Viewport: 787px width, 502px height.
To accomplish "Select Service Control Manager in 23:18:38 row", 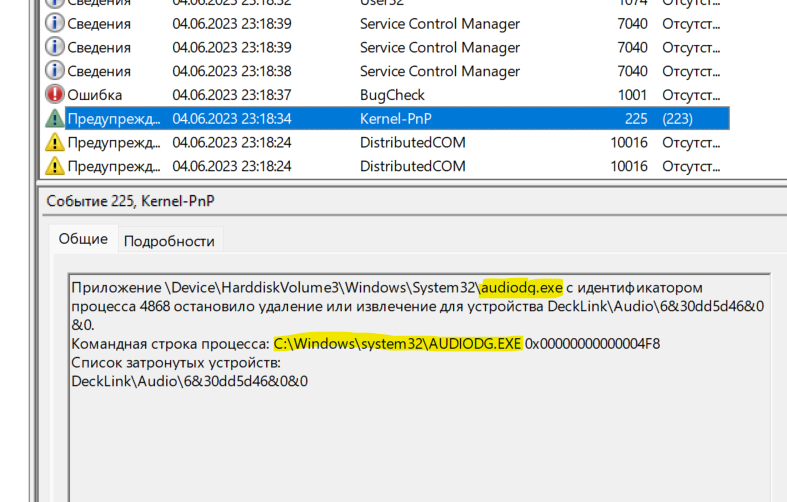I will click(x=440, y=71).
